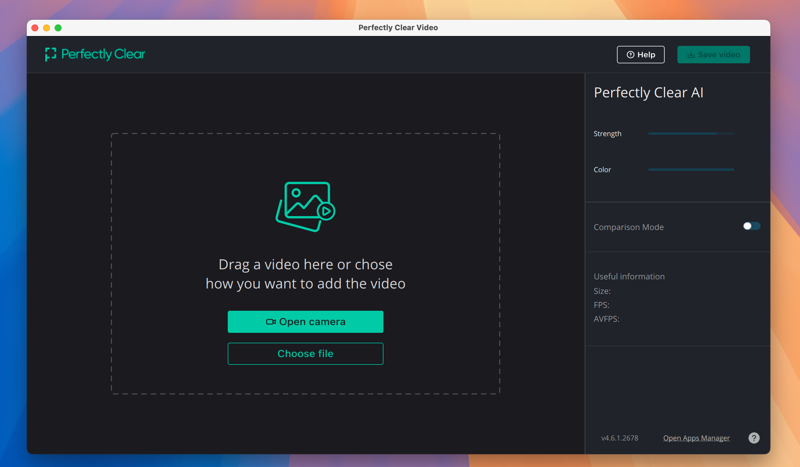Click the Choose file button
800x467 pixels.
coord(305,354)
